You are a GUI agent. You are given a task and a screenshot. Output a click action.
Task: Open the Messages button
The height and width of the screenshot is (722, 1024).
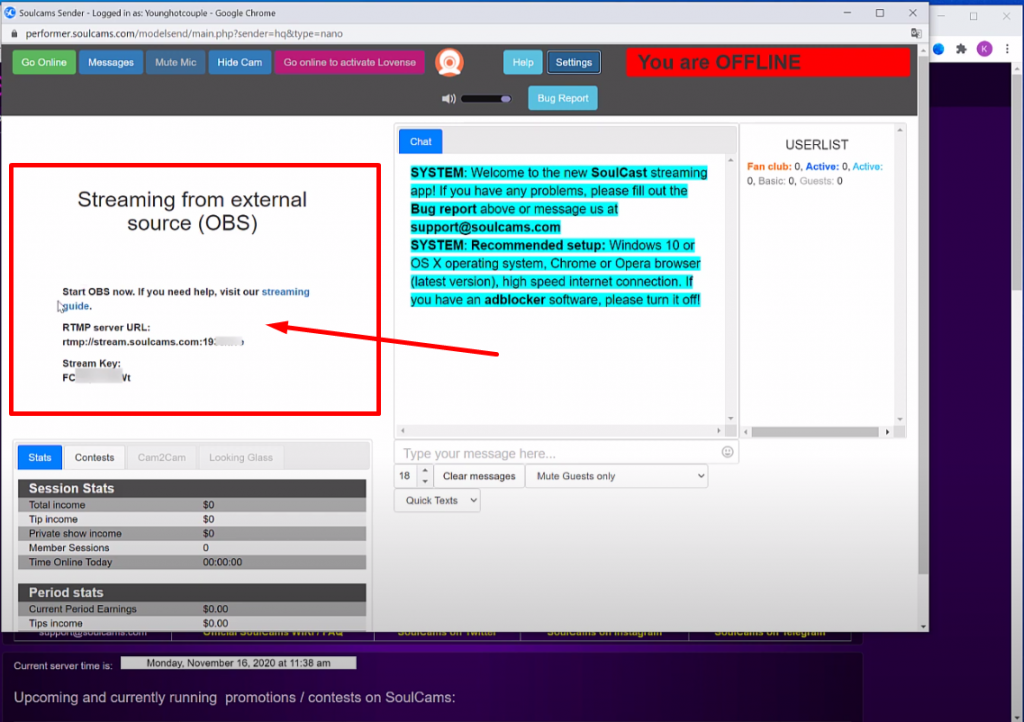coord(110,63)
